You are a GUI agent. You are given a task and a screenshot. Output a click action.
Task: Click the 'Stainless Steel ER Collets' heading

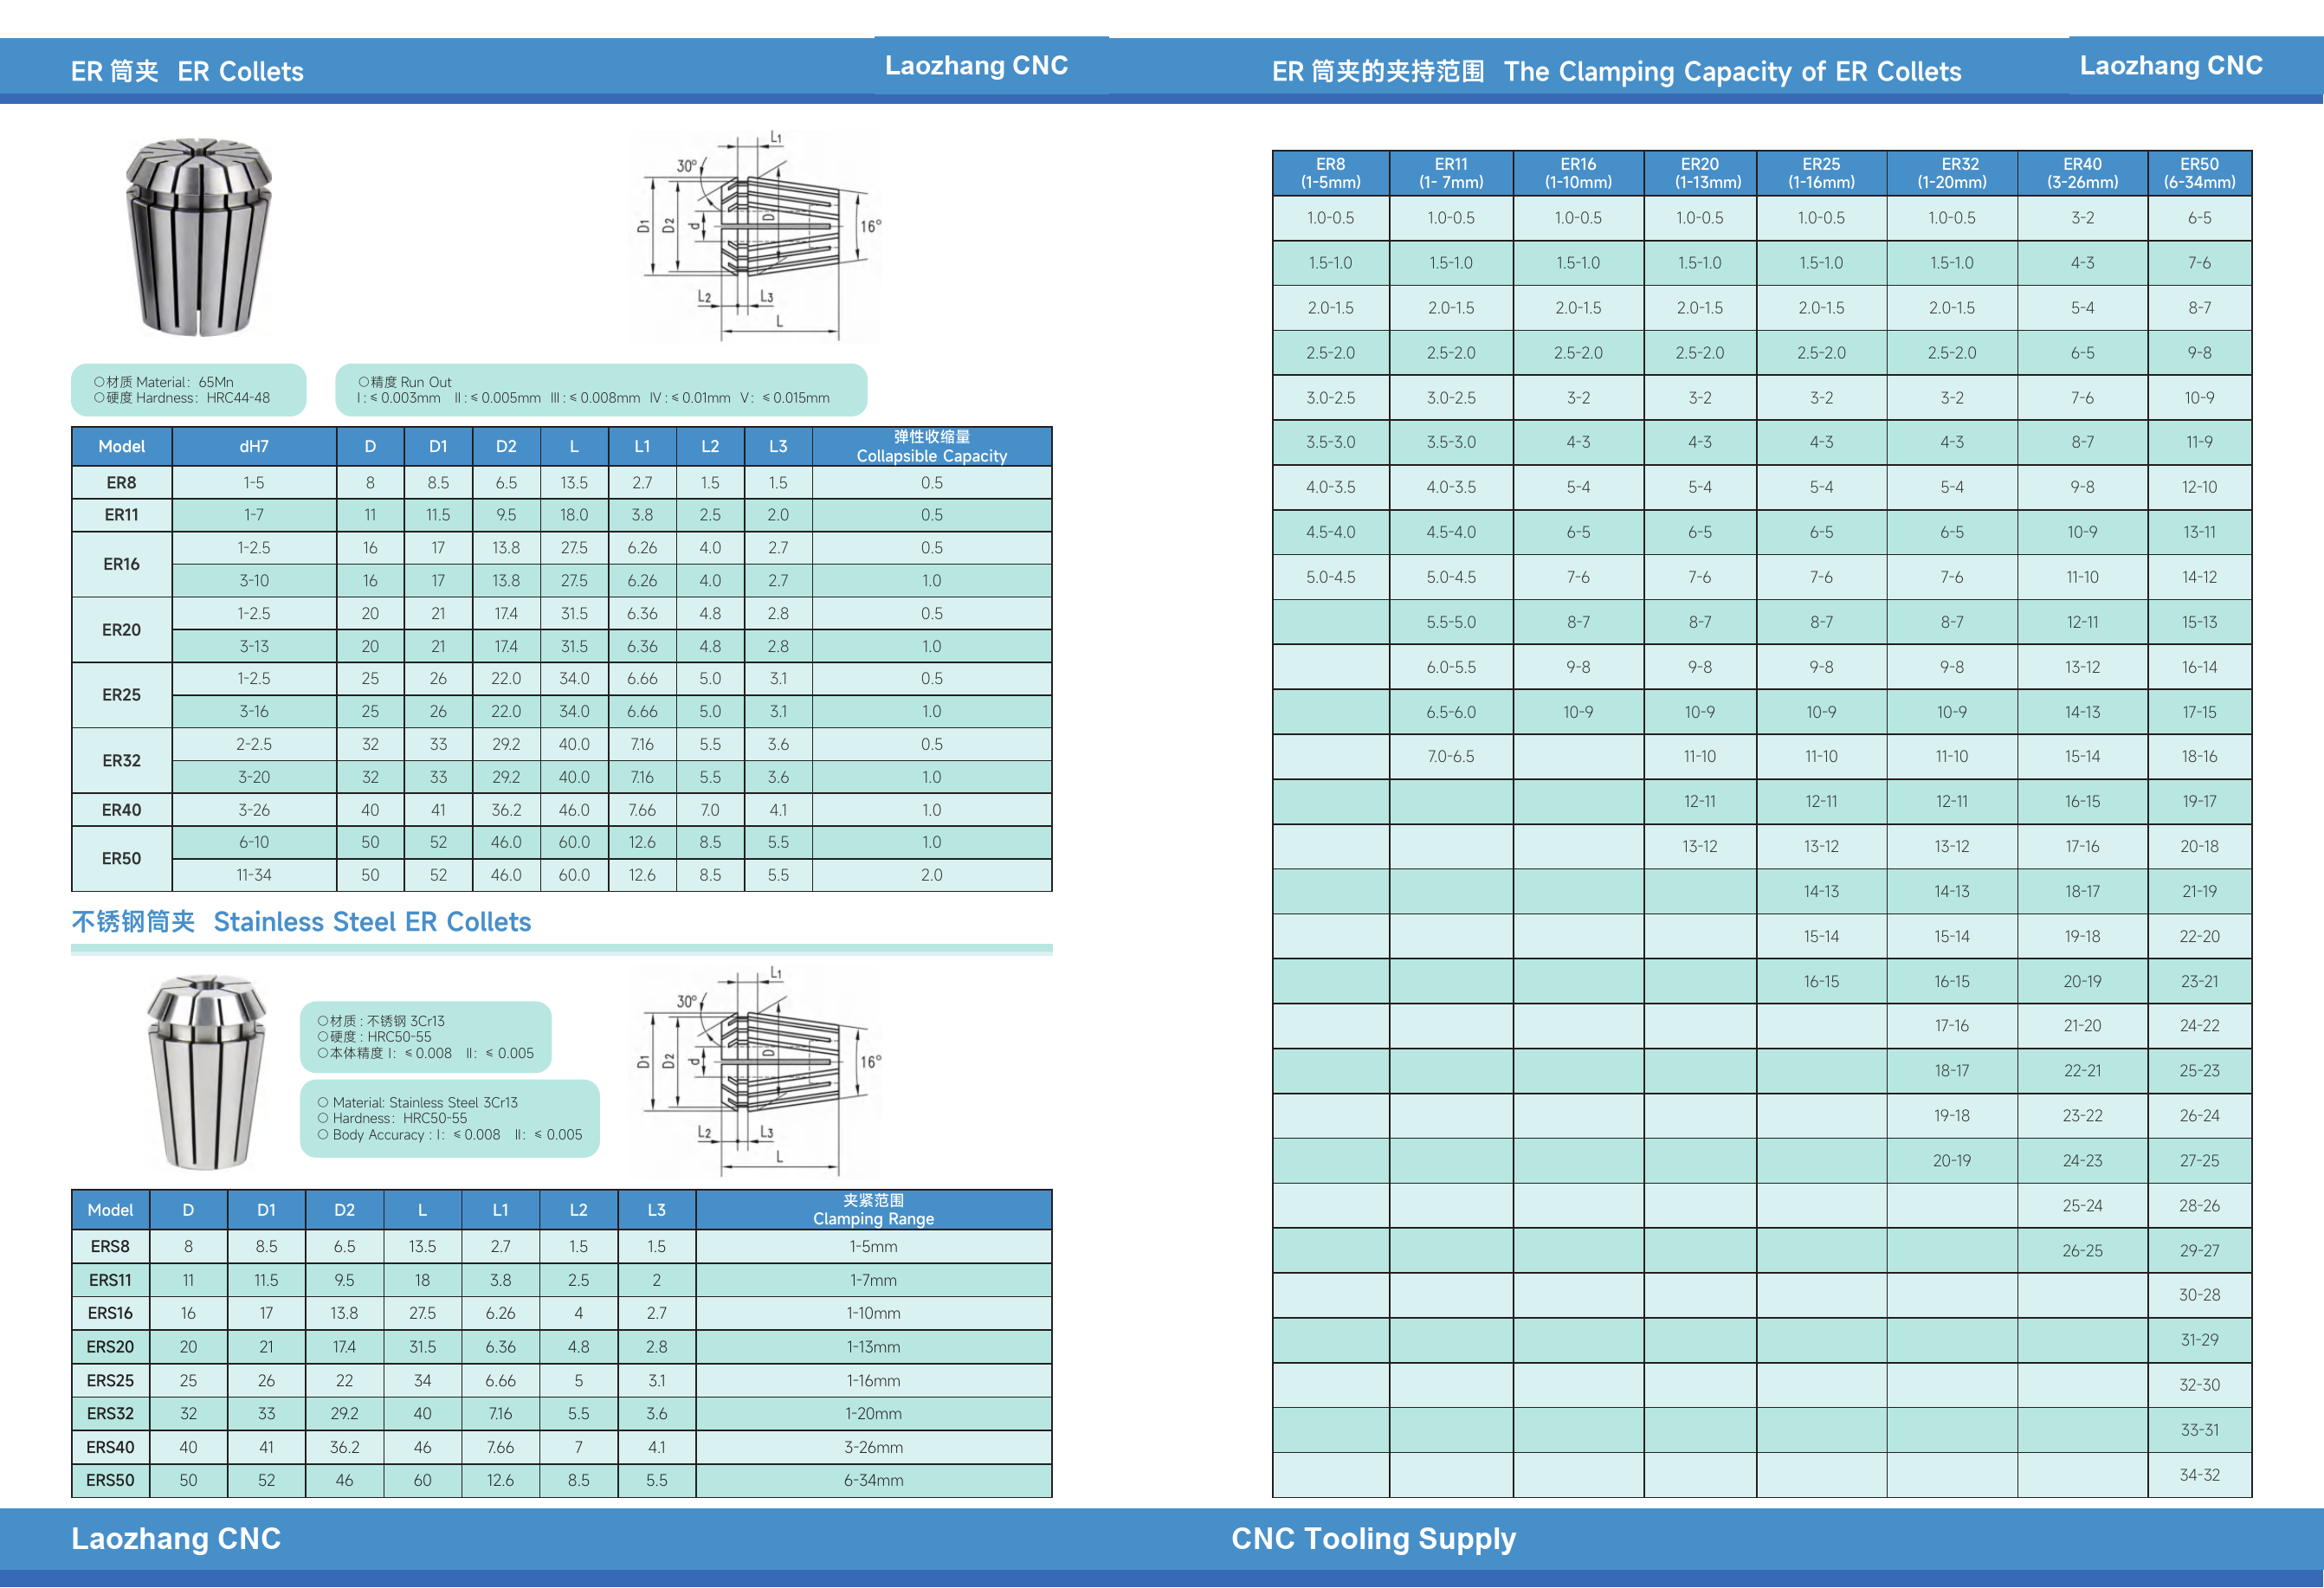click(x=301, y=922)
